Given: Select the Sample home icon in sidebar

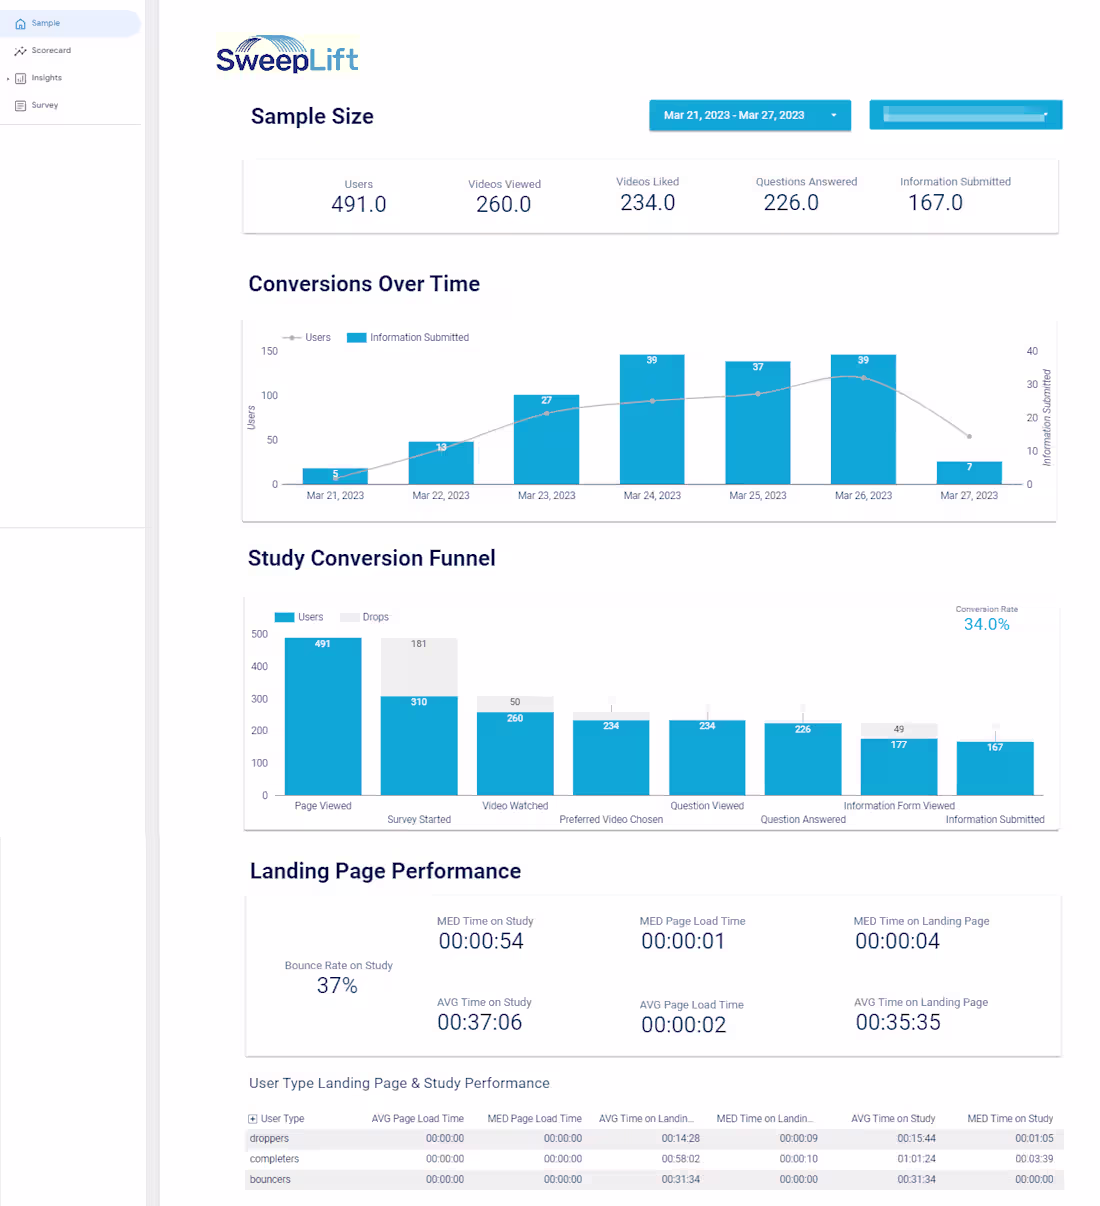Looking at the screenshot, I should pyautogui.click(x=21, y=22).
